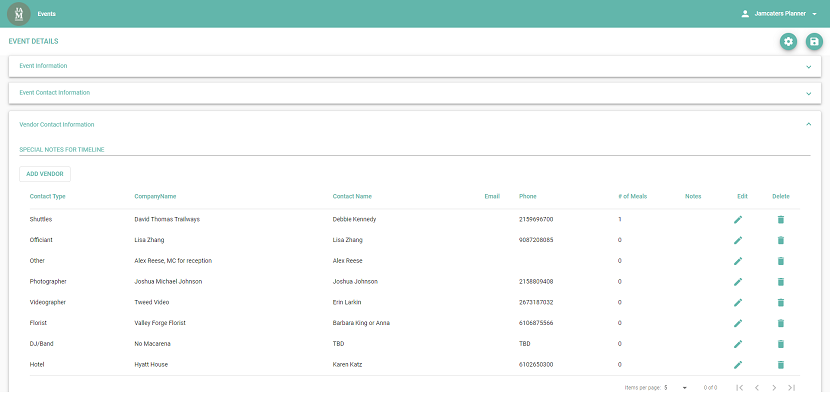
Task: Open the settings gear button
Action: tap(788, 42)
